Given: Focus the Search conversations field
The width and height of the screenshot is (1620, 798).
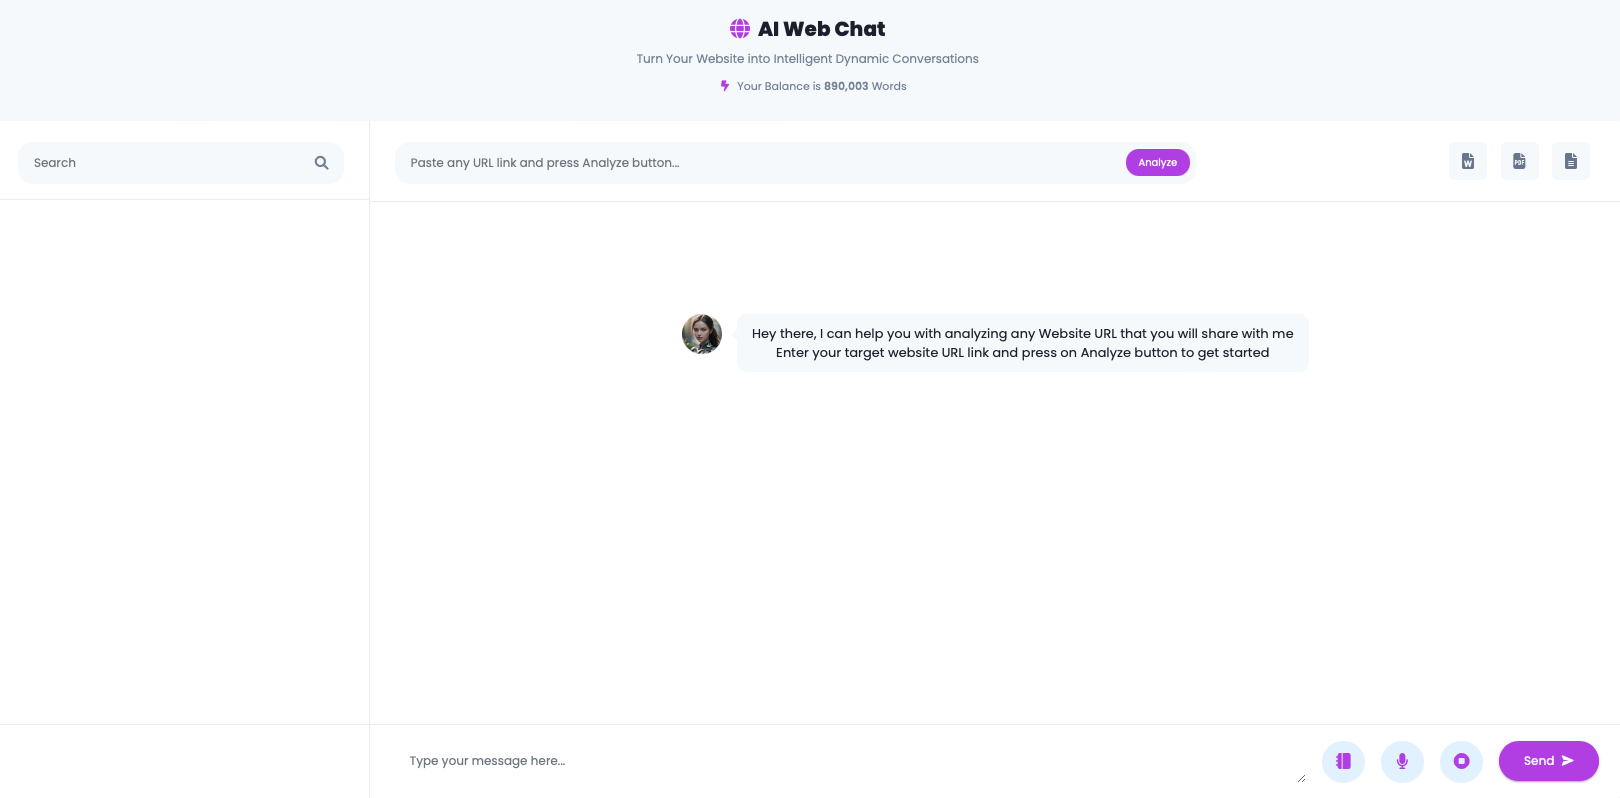Looking at the screenshot, I should click(168, 163).
